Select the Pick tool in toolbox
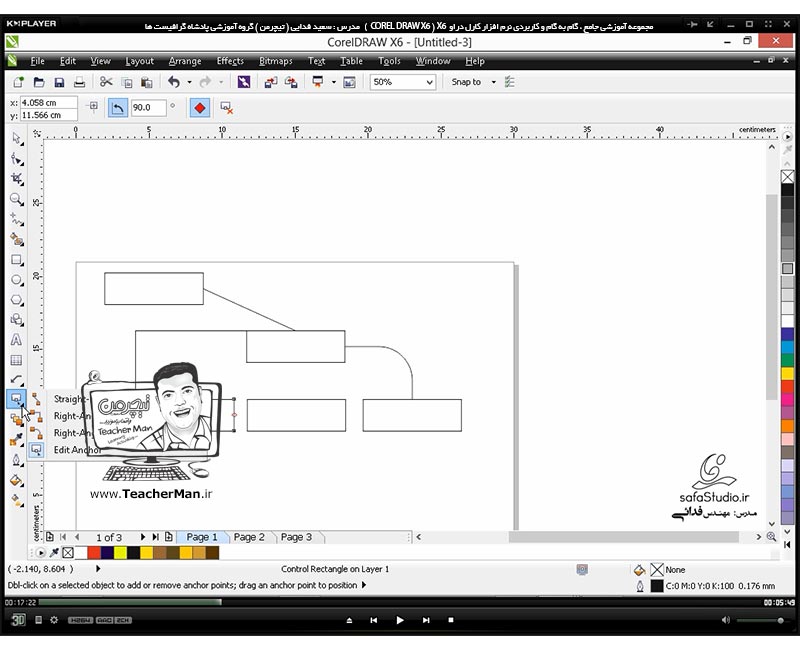This screenshot has width=800, height=650. [17, 138]
